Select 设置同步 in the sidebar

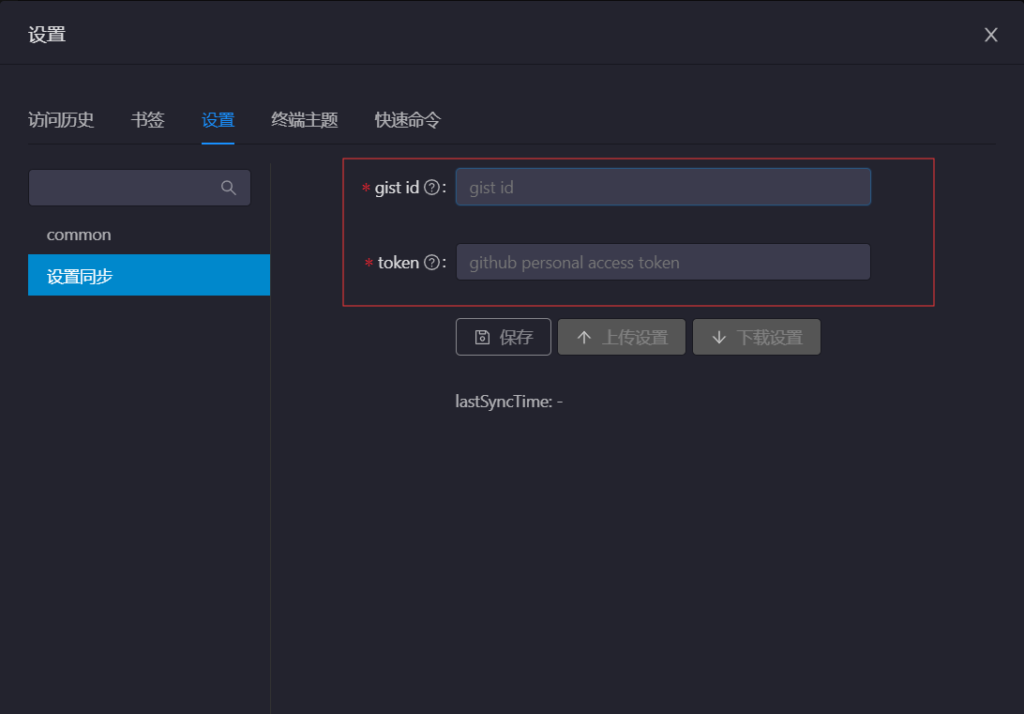coord(80,276)
